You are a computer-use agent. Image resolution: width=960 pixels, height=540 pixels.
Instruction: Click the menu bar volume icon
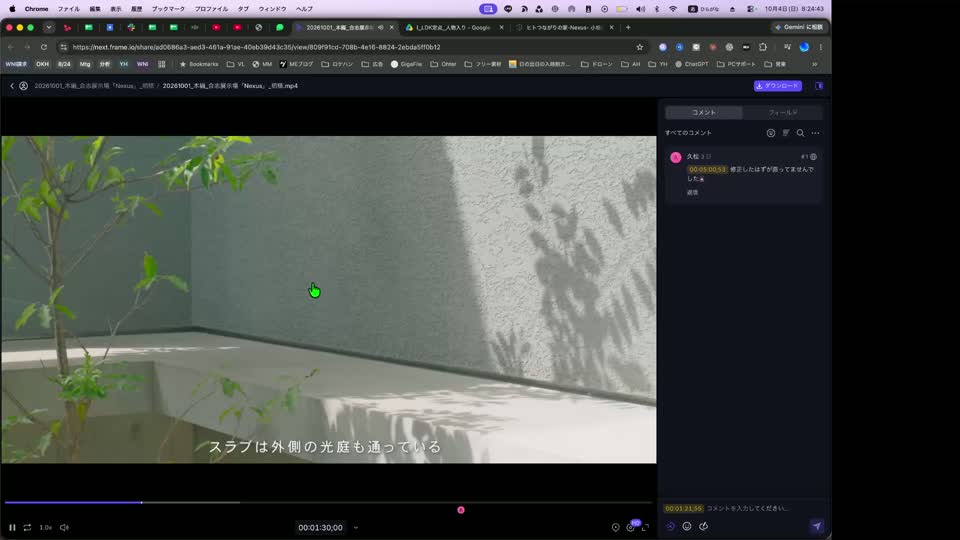[x=640, y=9]
